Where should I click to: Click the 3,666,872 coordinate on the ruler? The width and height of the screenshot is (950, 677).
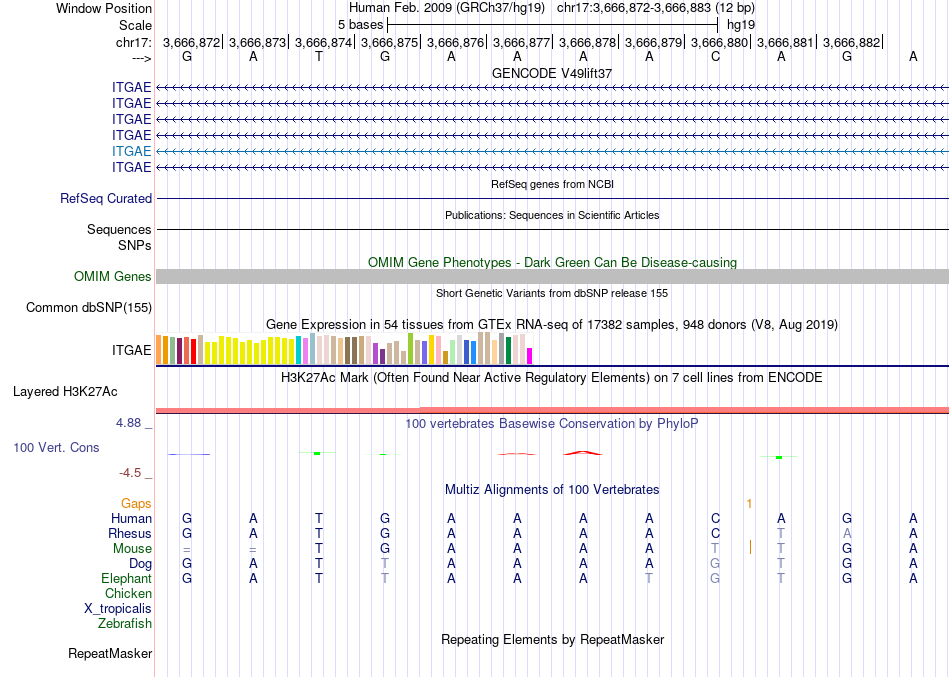[191, 42]
